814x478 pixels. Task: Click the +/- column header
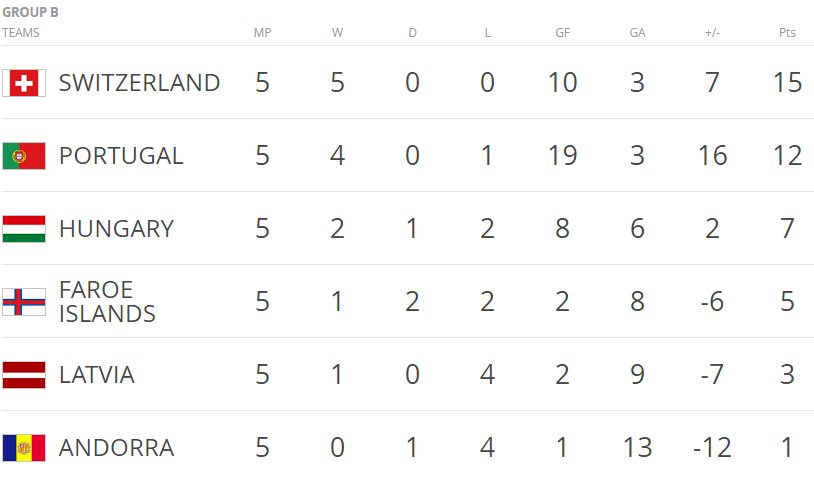(712, 33)
